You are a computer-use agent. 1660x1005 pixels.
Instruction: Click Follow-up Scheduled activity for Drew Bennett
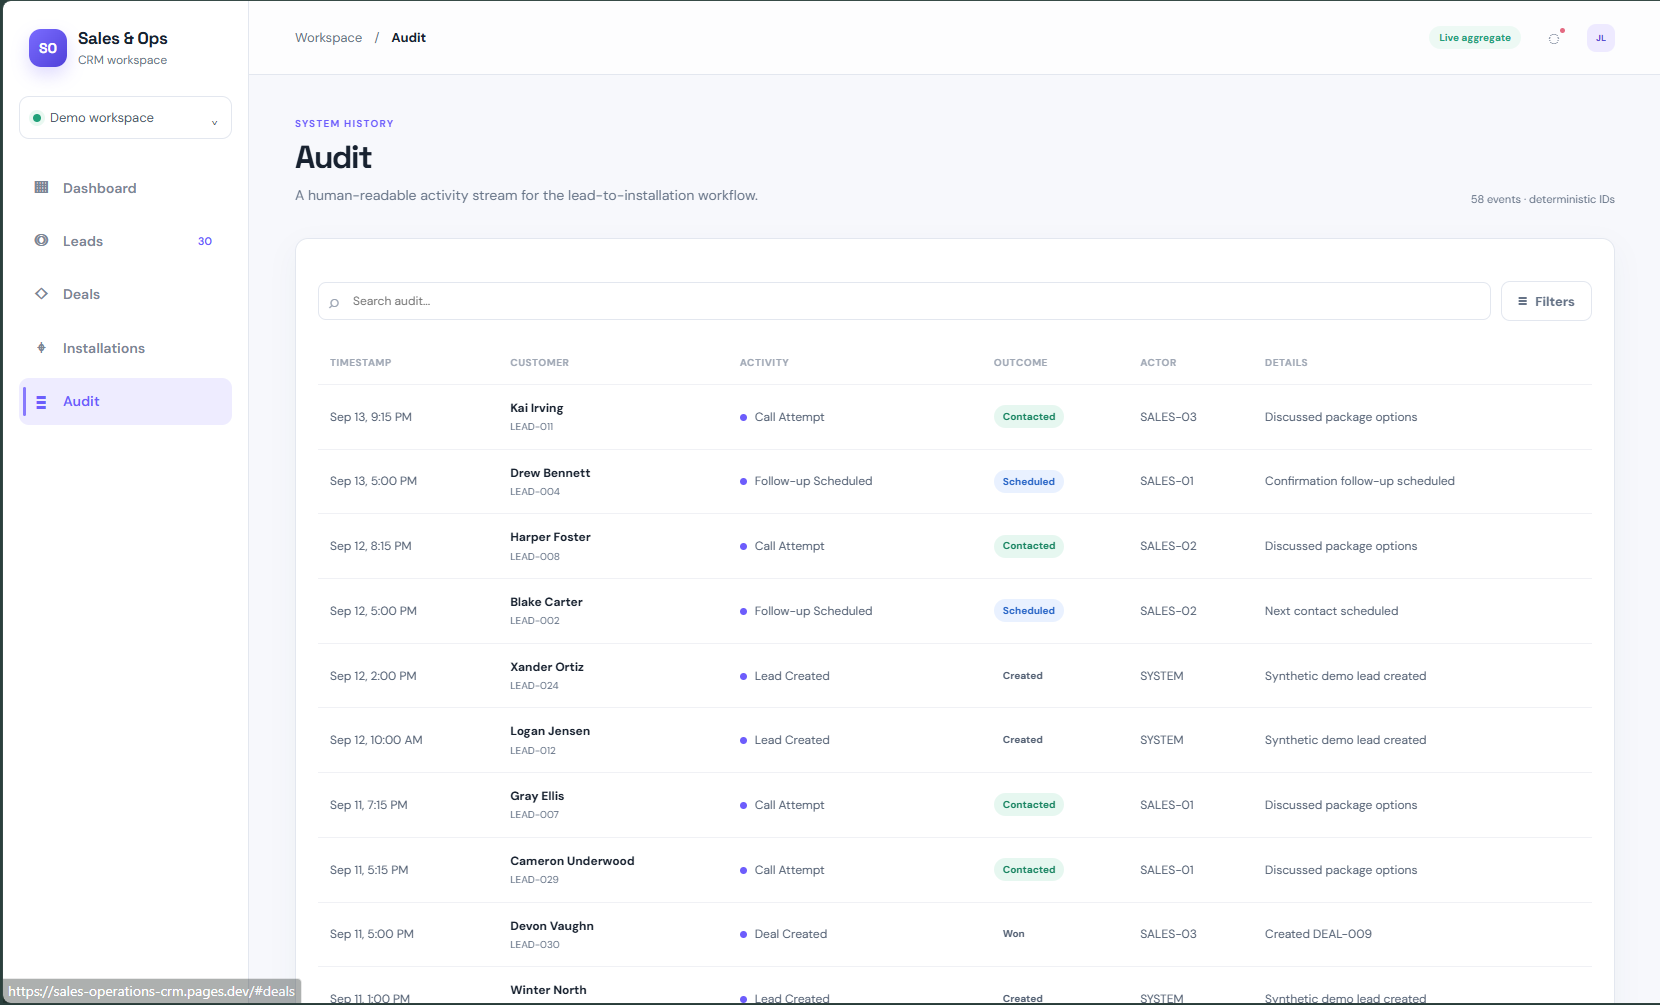(813, 481)
